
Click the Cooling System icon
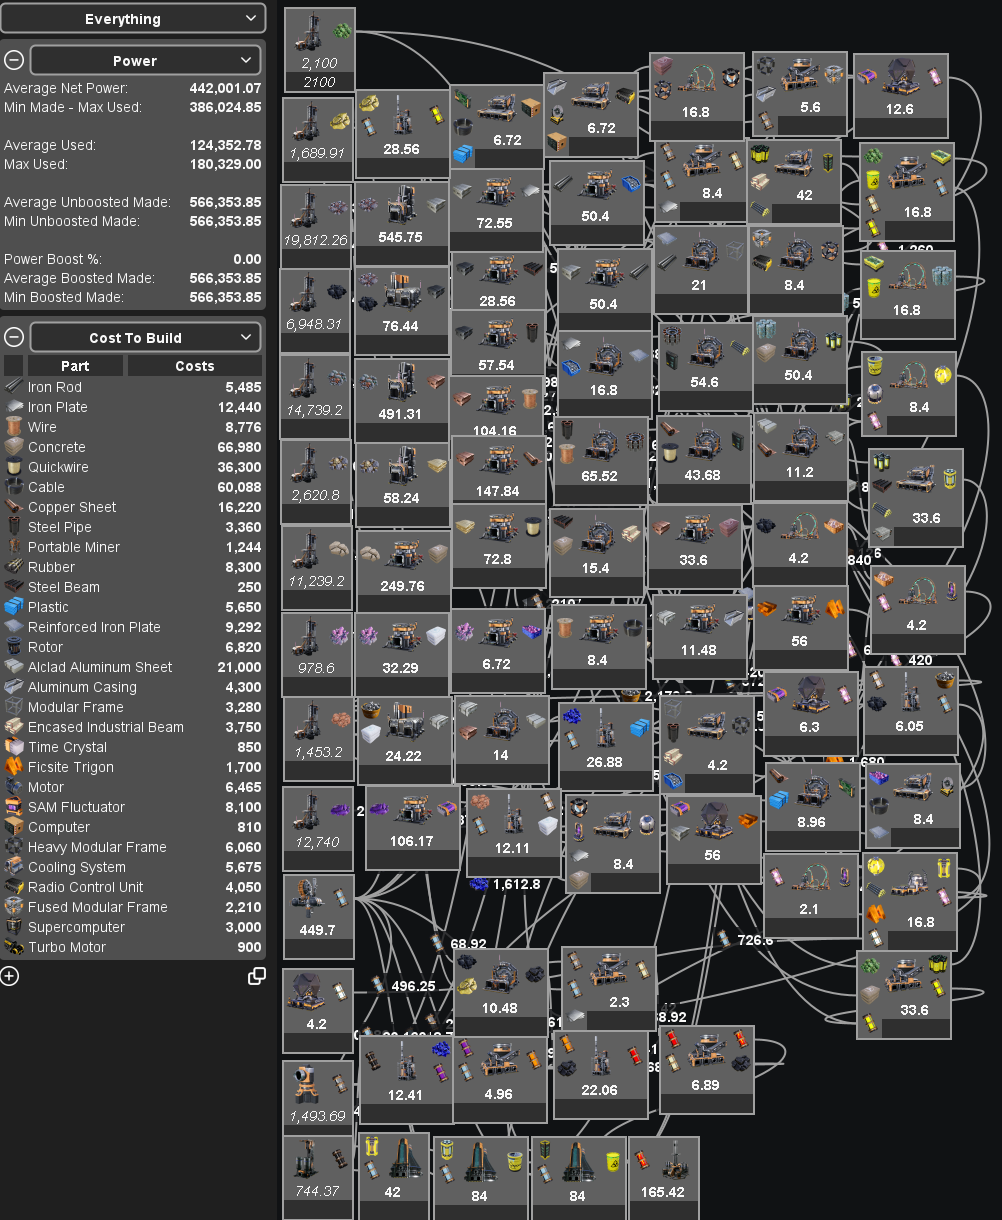click(14, 867)
